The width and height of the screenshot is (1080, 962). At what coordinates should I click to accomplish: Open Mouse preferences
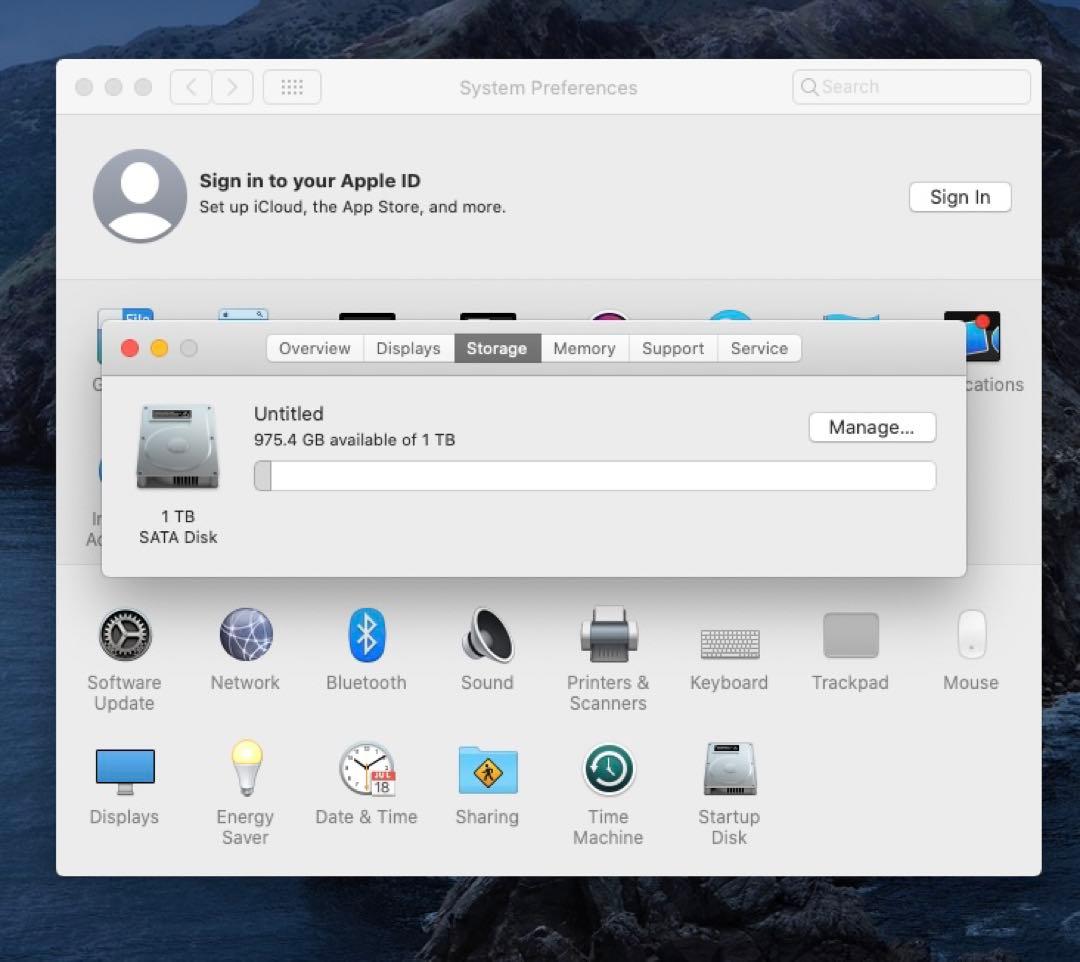(x=971, y=633)
